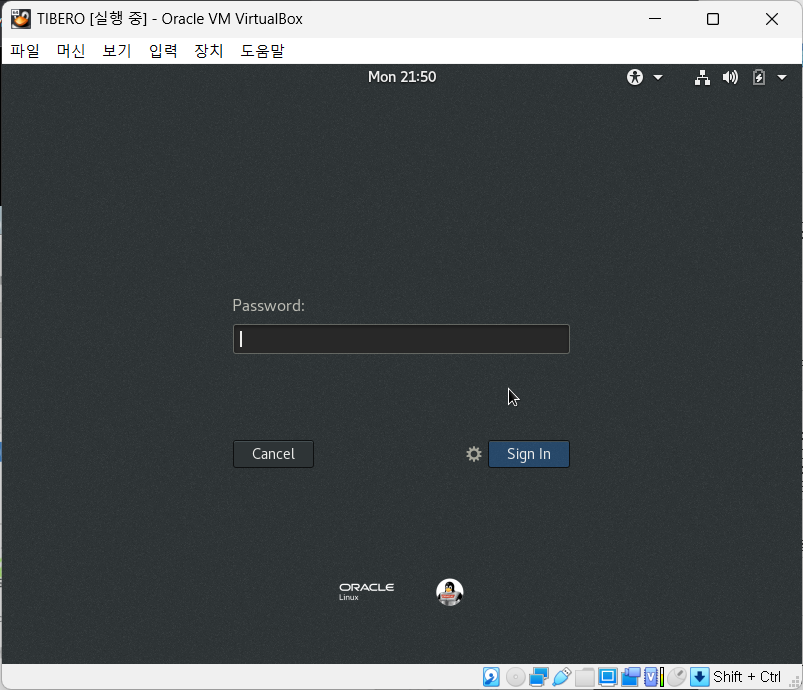Image resolution: width=803 pixels, height=690 pixels.
Task: Open the 입력 menu
Action: [163, 51]
